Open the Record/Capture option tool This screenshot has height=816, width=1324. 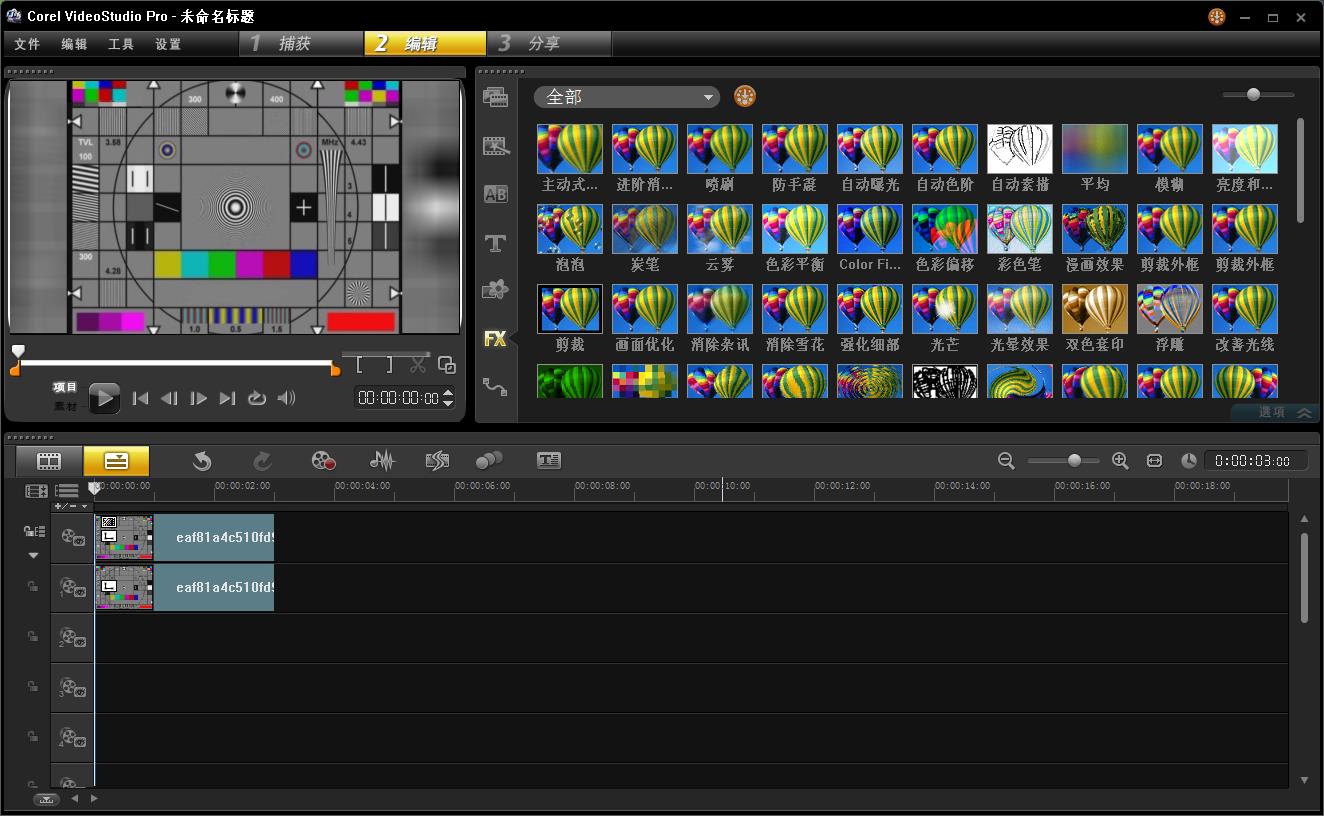pyautogui.click(x=323, y=461)
